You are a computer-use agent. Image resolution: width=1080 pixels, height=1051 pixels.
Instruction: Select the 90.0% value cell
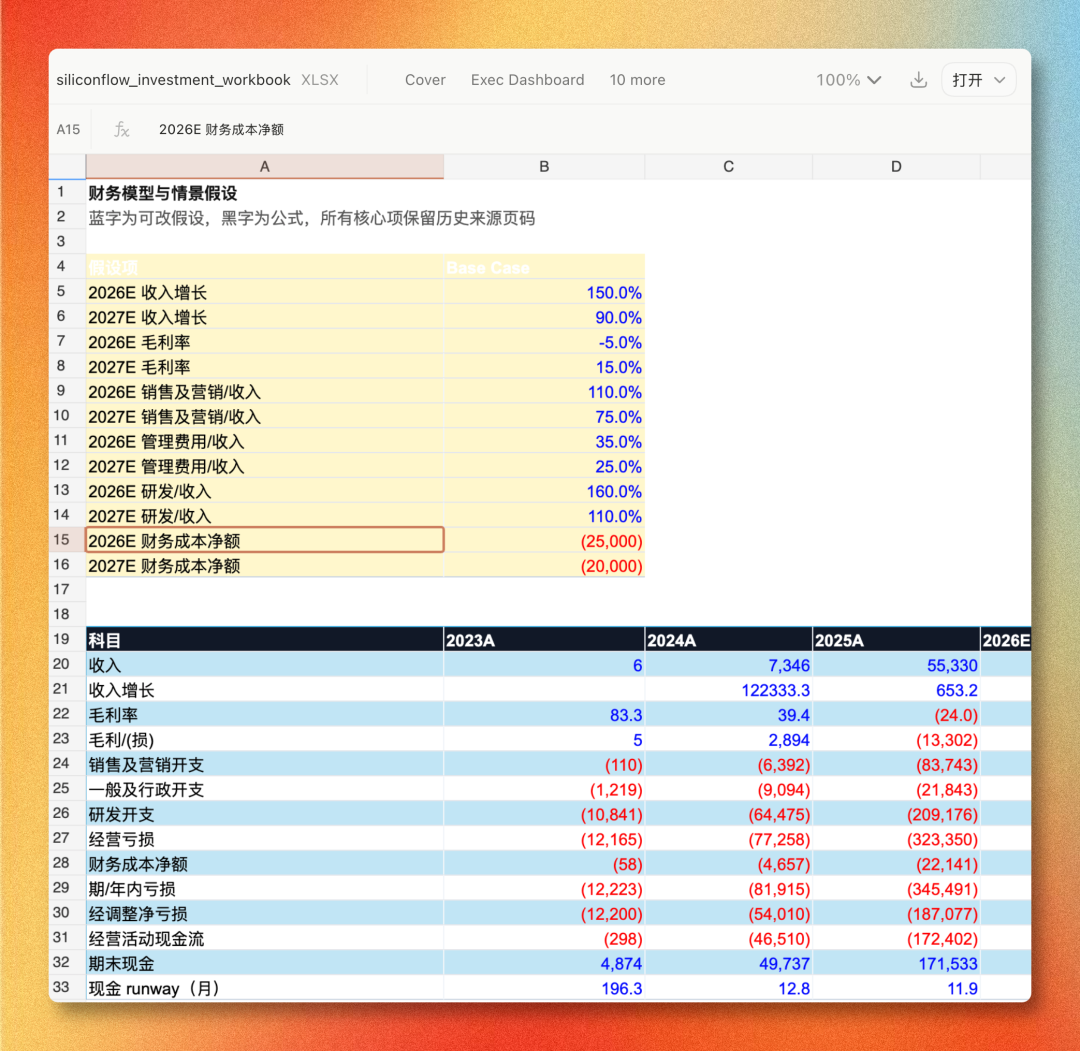pos(544,317)
